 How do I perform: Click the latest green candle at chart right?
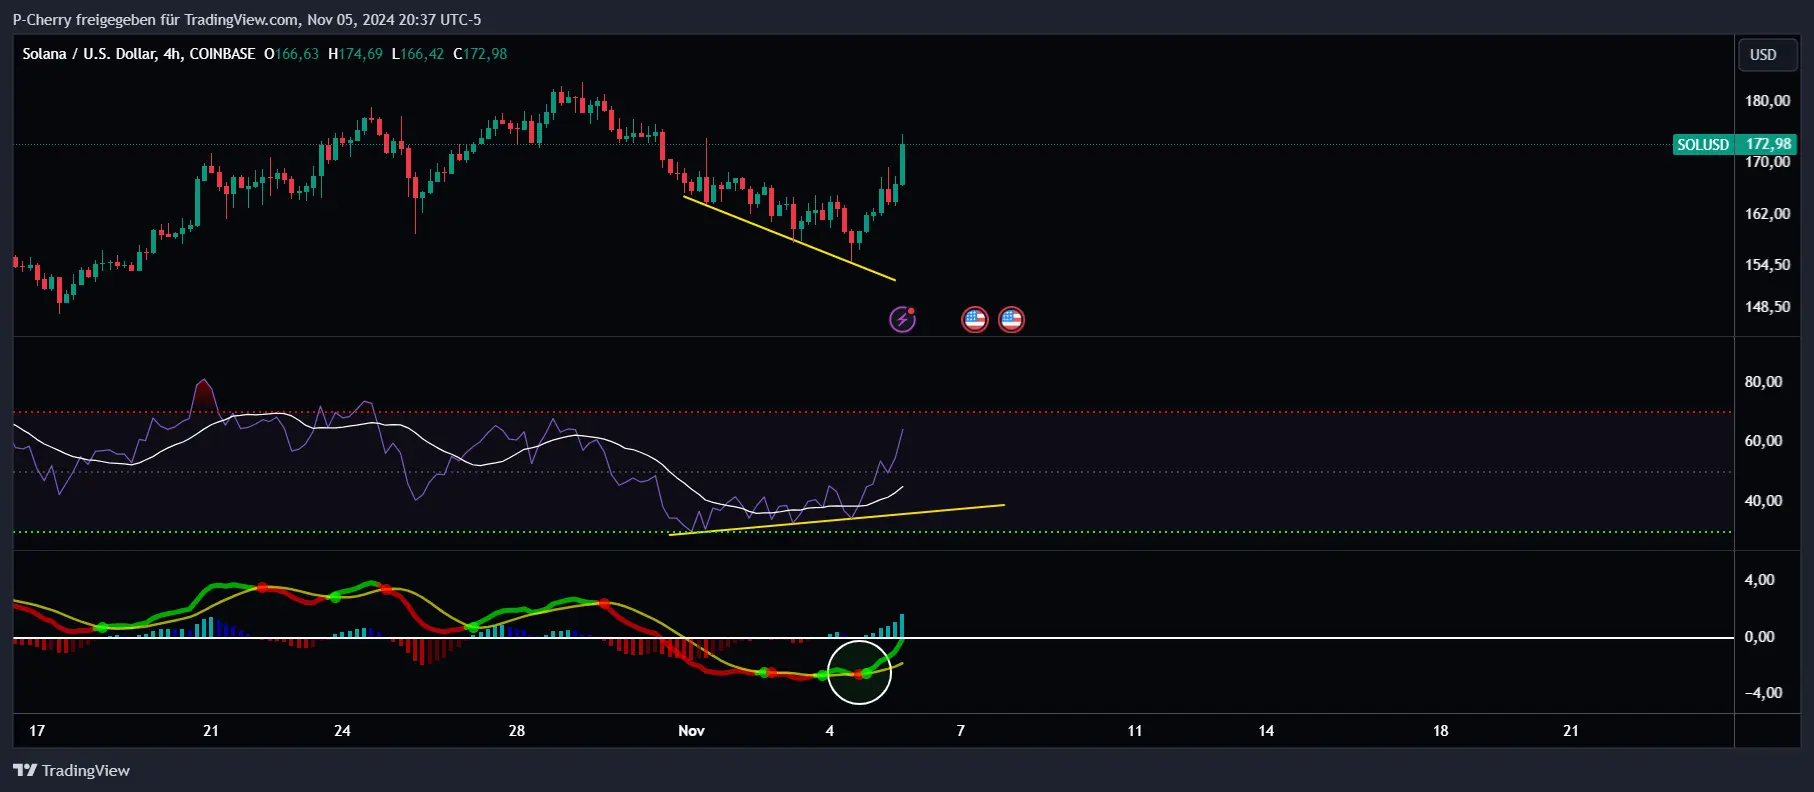tap(902, 164)
